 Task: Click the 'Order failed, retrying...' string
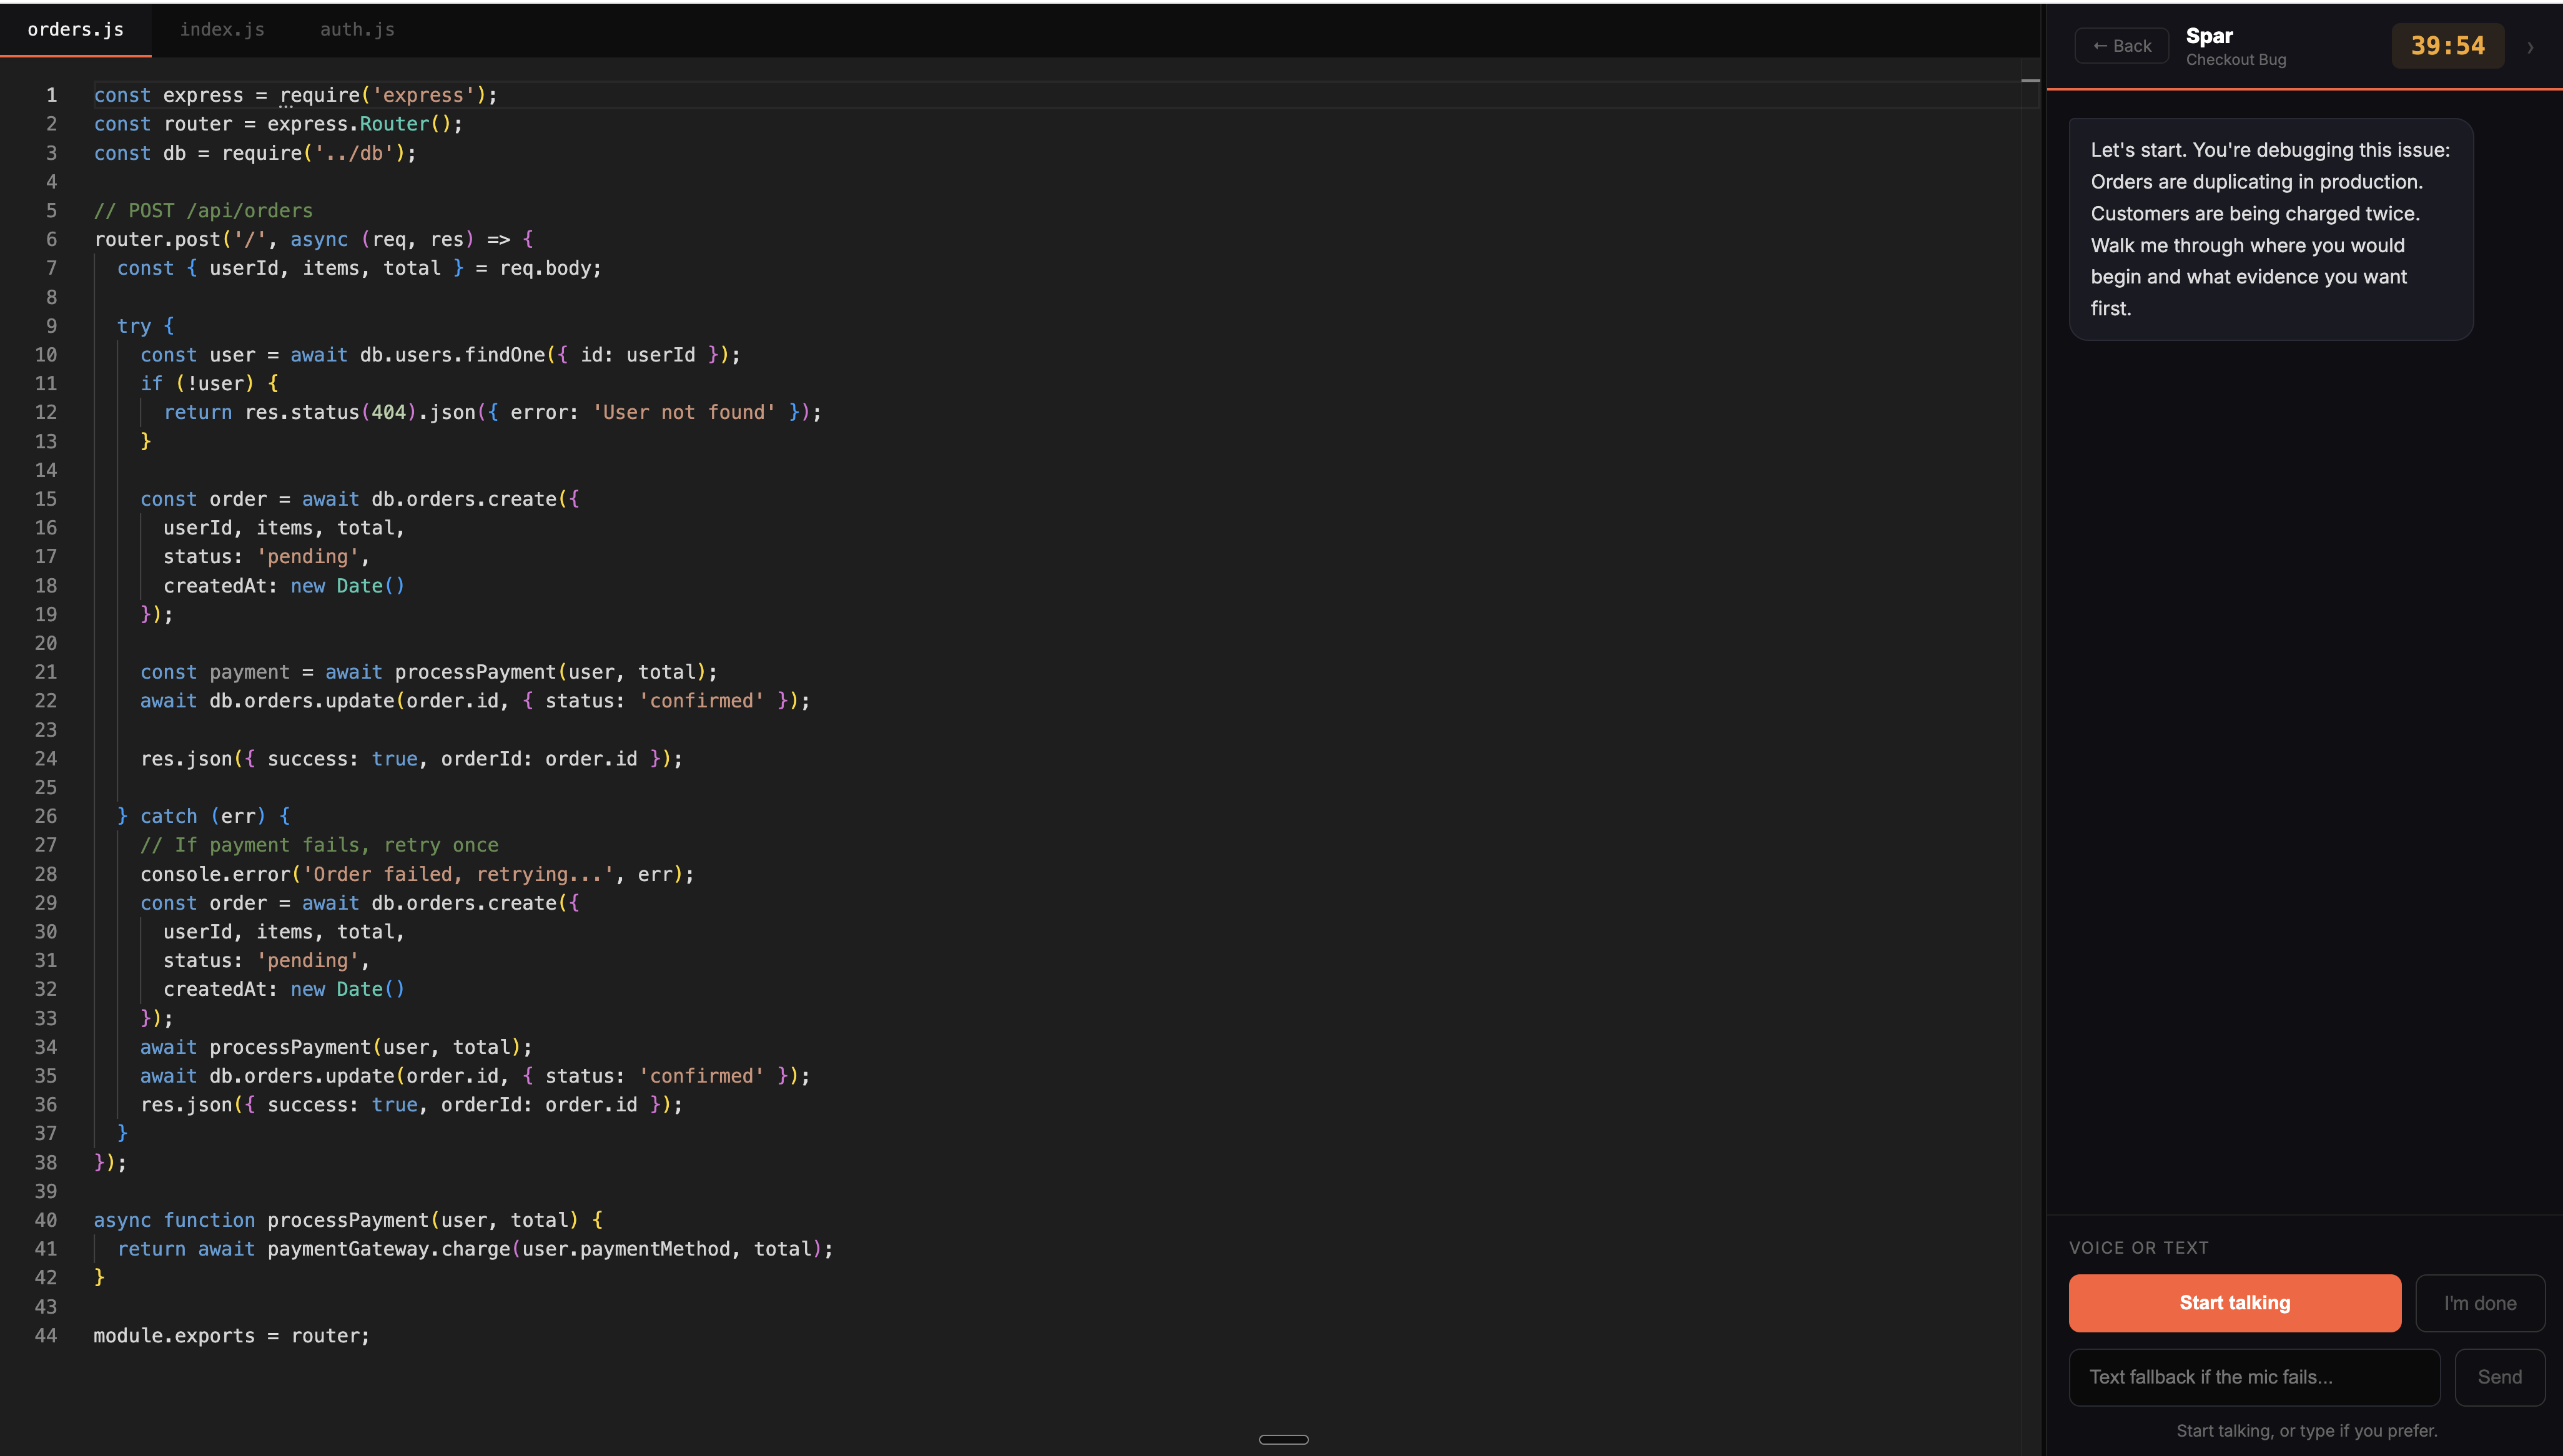click(458, 874)
